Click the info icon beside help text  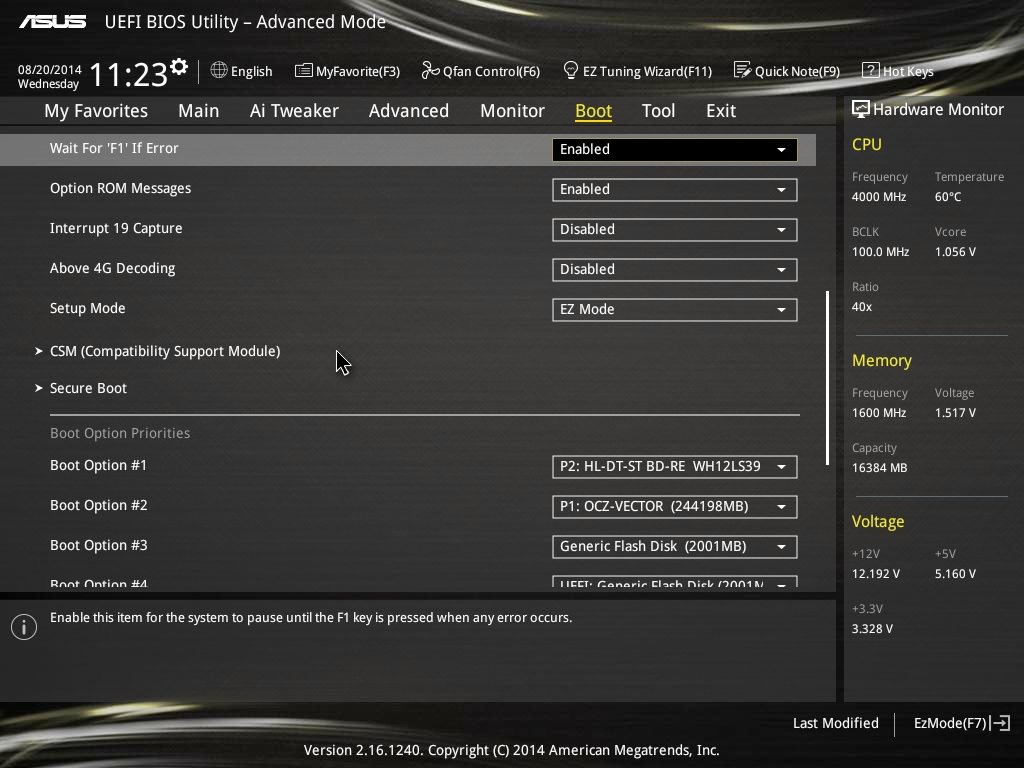pos(24,627)
